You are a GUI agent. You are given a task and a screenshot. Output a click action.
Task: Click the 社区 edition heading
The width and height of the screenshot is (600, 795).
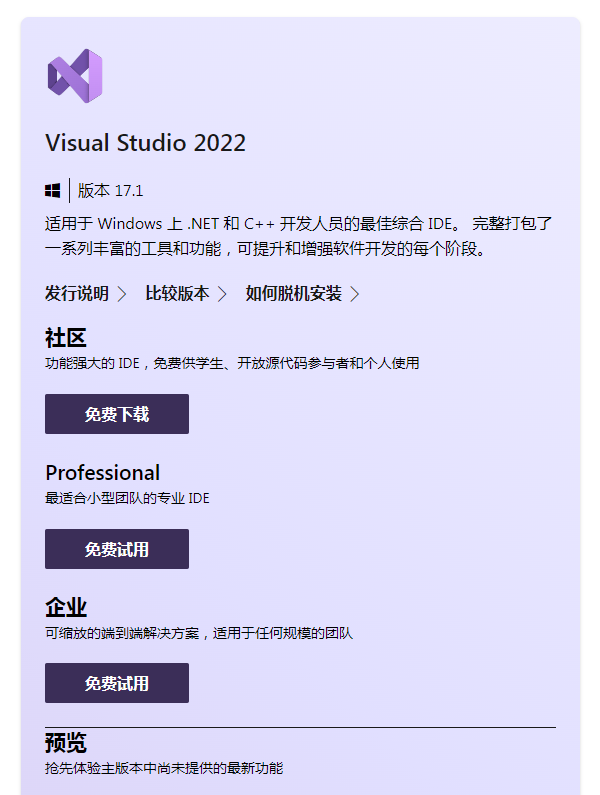[66, 338]
